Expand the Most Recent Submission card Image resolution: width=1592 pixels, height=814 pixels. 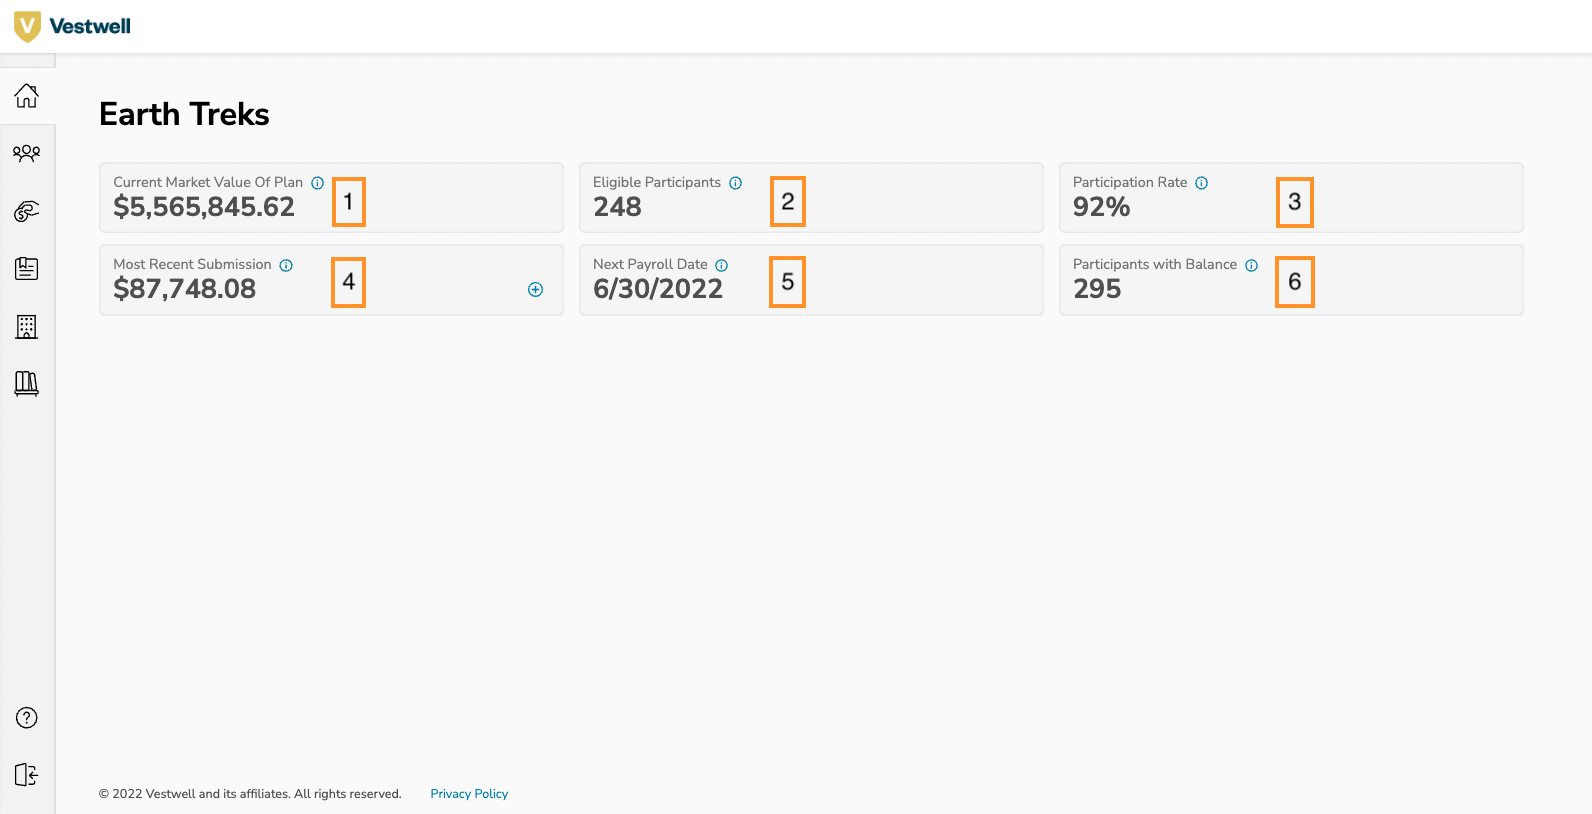pyautogui.click(x=536, y=290)
